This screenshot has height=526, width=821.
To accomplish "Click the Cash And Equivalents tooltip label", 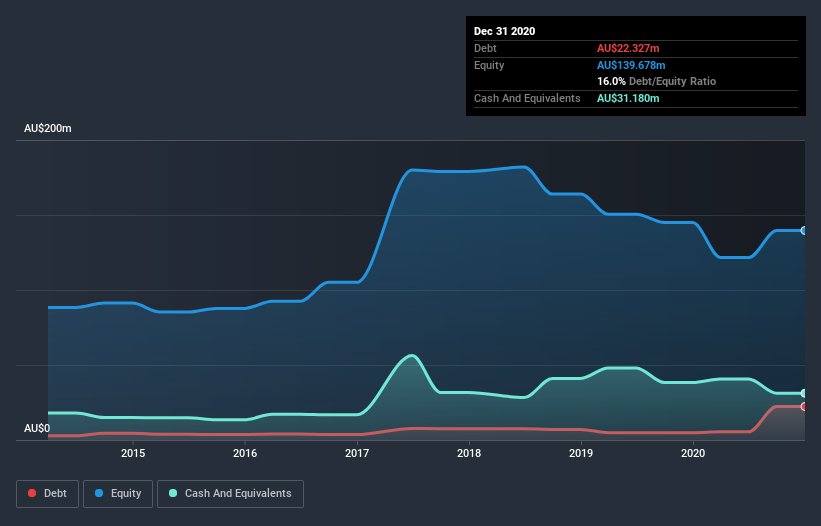I will [527, 98].
